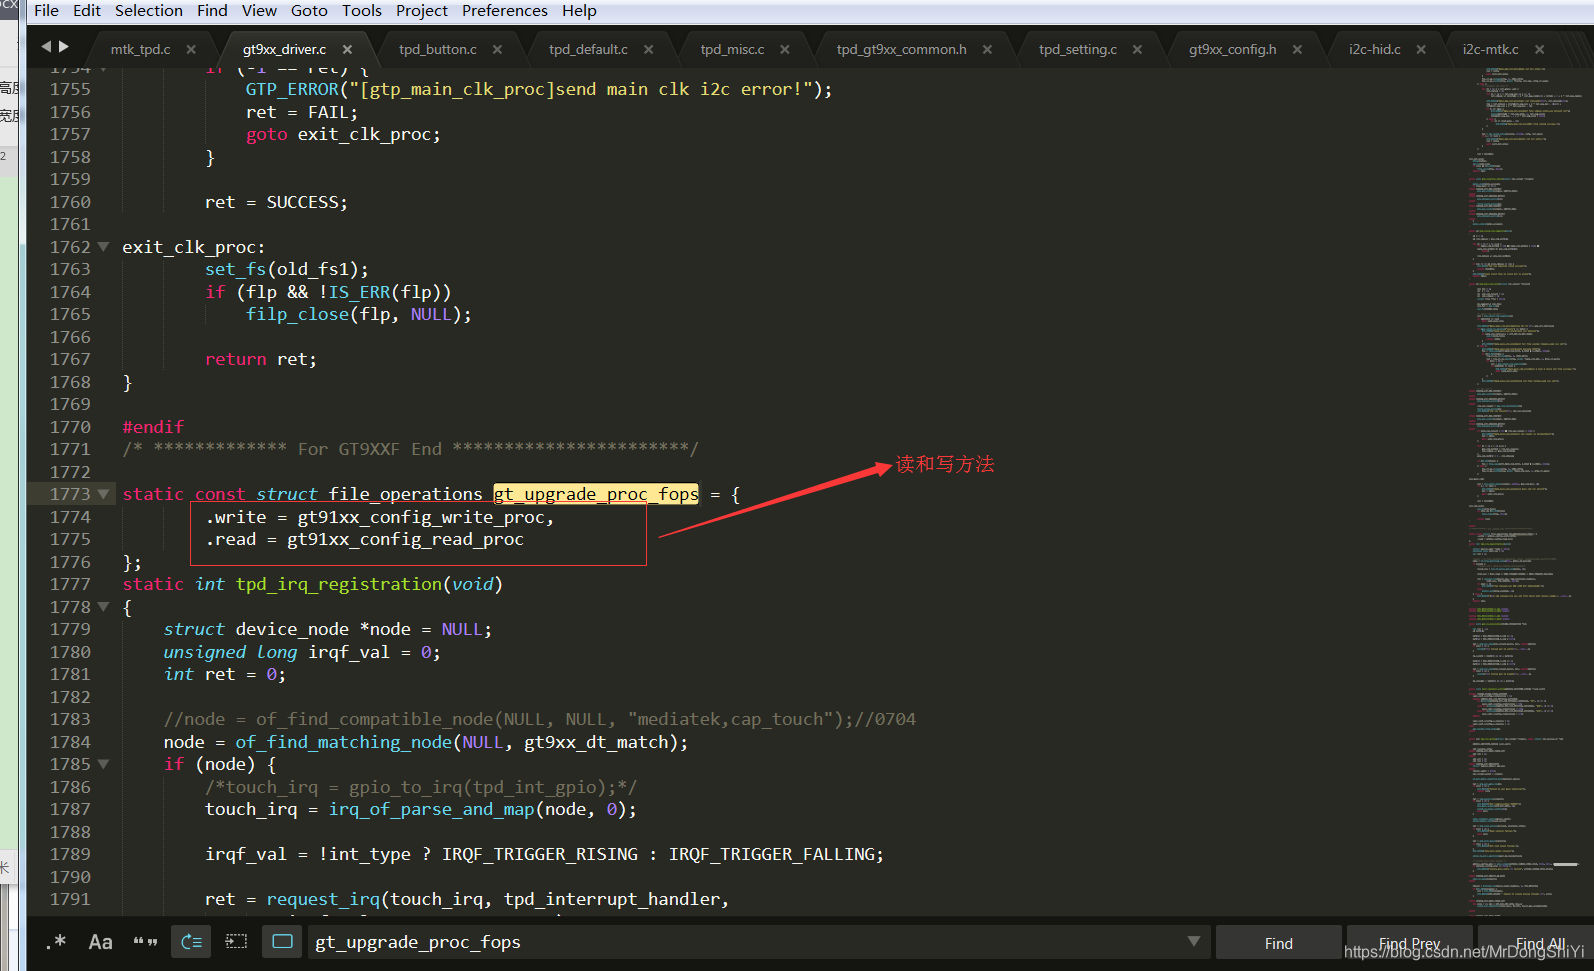The width and height of the screenshot is (1594, 971).
Task: Close the gt9xx_driver.c tab
Action: (x=347, y=49)
